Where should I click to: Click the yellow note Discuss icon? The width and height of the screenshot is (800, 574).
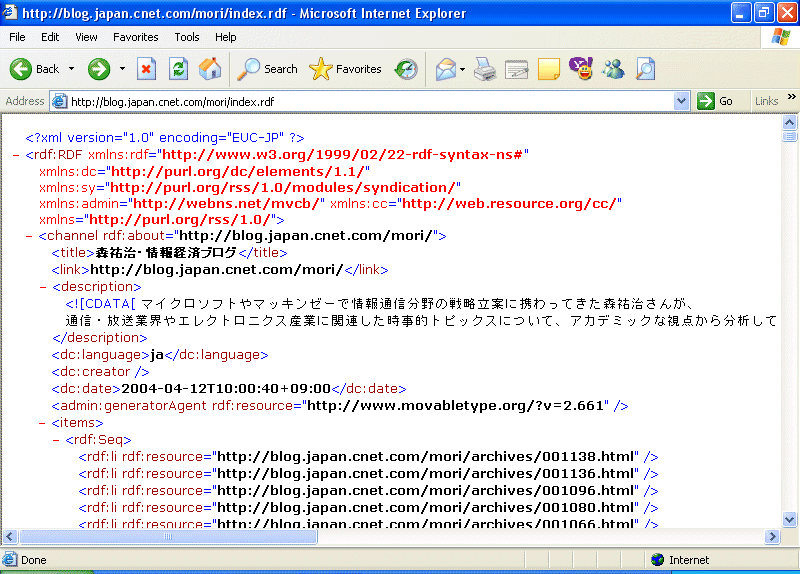(549, 69)
